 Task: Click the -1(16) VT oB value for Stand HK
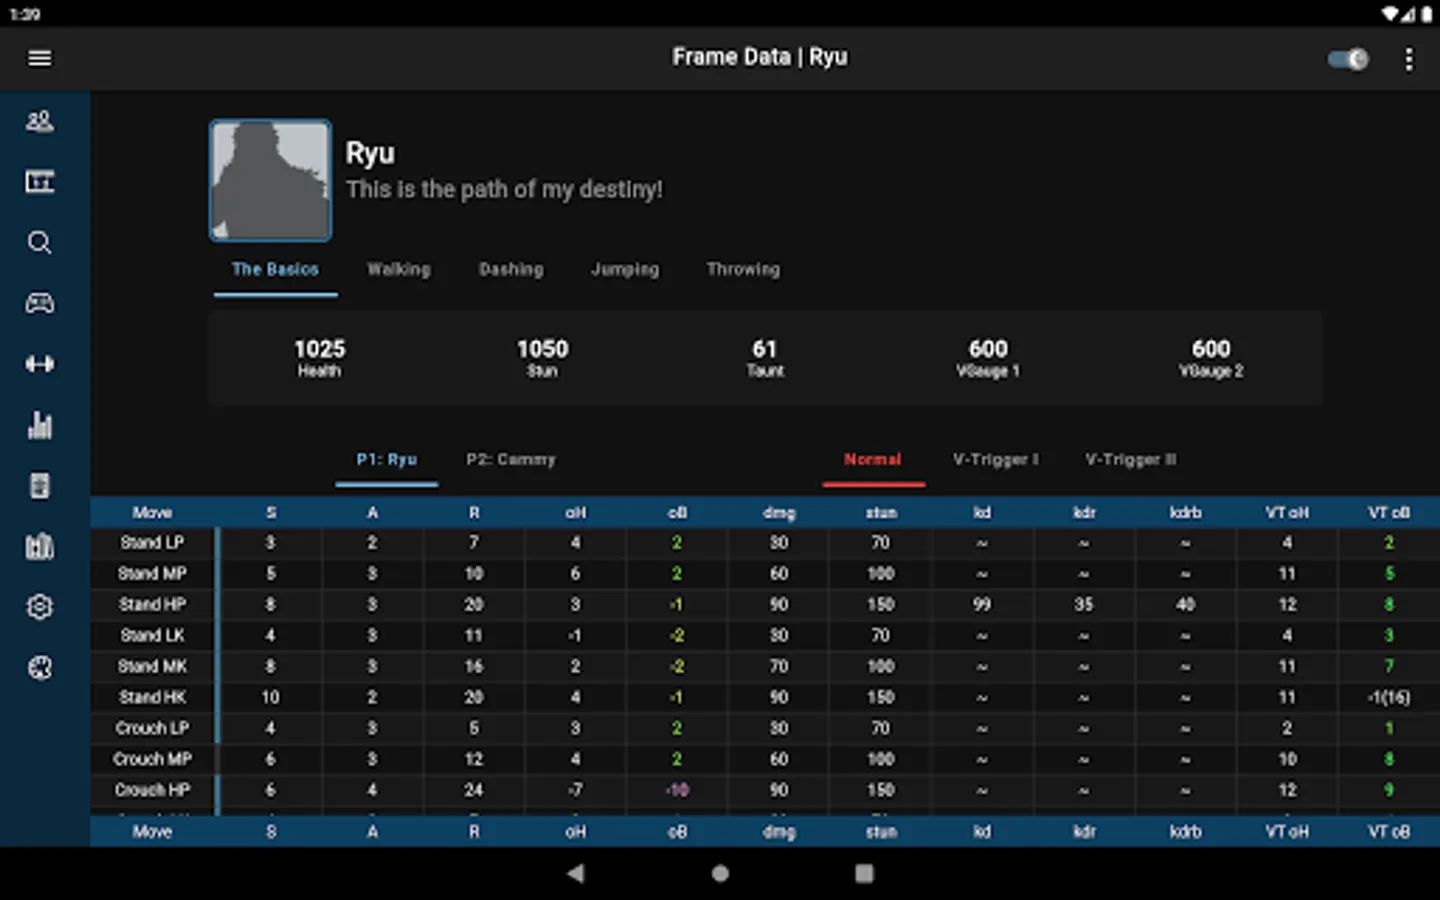point(1389,697)
